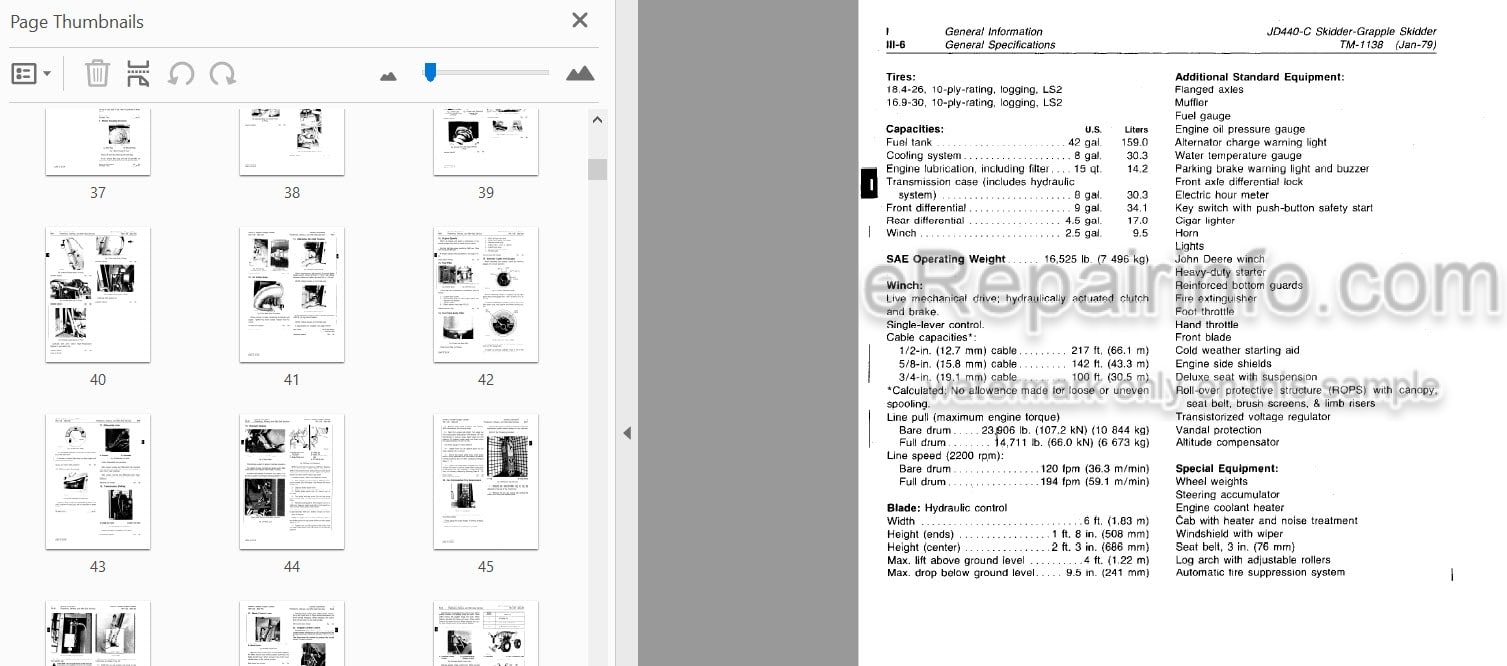
Task: Select page 45 thumbnail
Action: point(486,481)
